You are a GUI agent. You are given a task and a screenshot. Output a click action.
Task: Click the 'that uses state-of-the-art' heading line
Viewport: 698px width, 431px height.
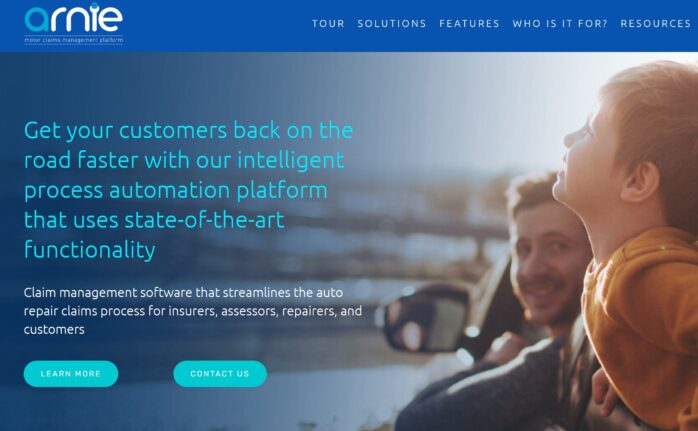click(x=154, y=220)
